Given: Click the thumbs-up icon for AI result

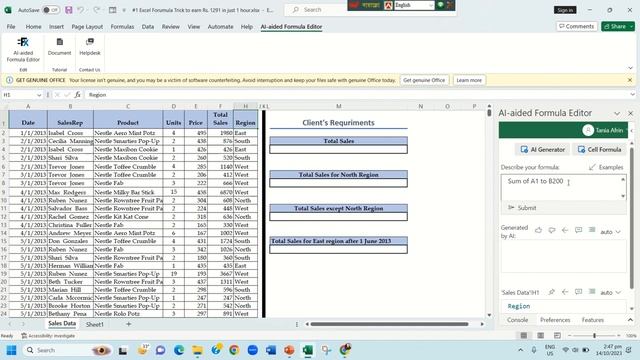Looking at the screenshot, I should [x=538, y=230].
